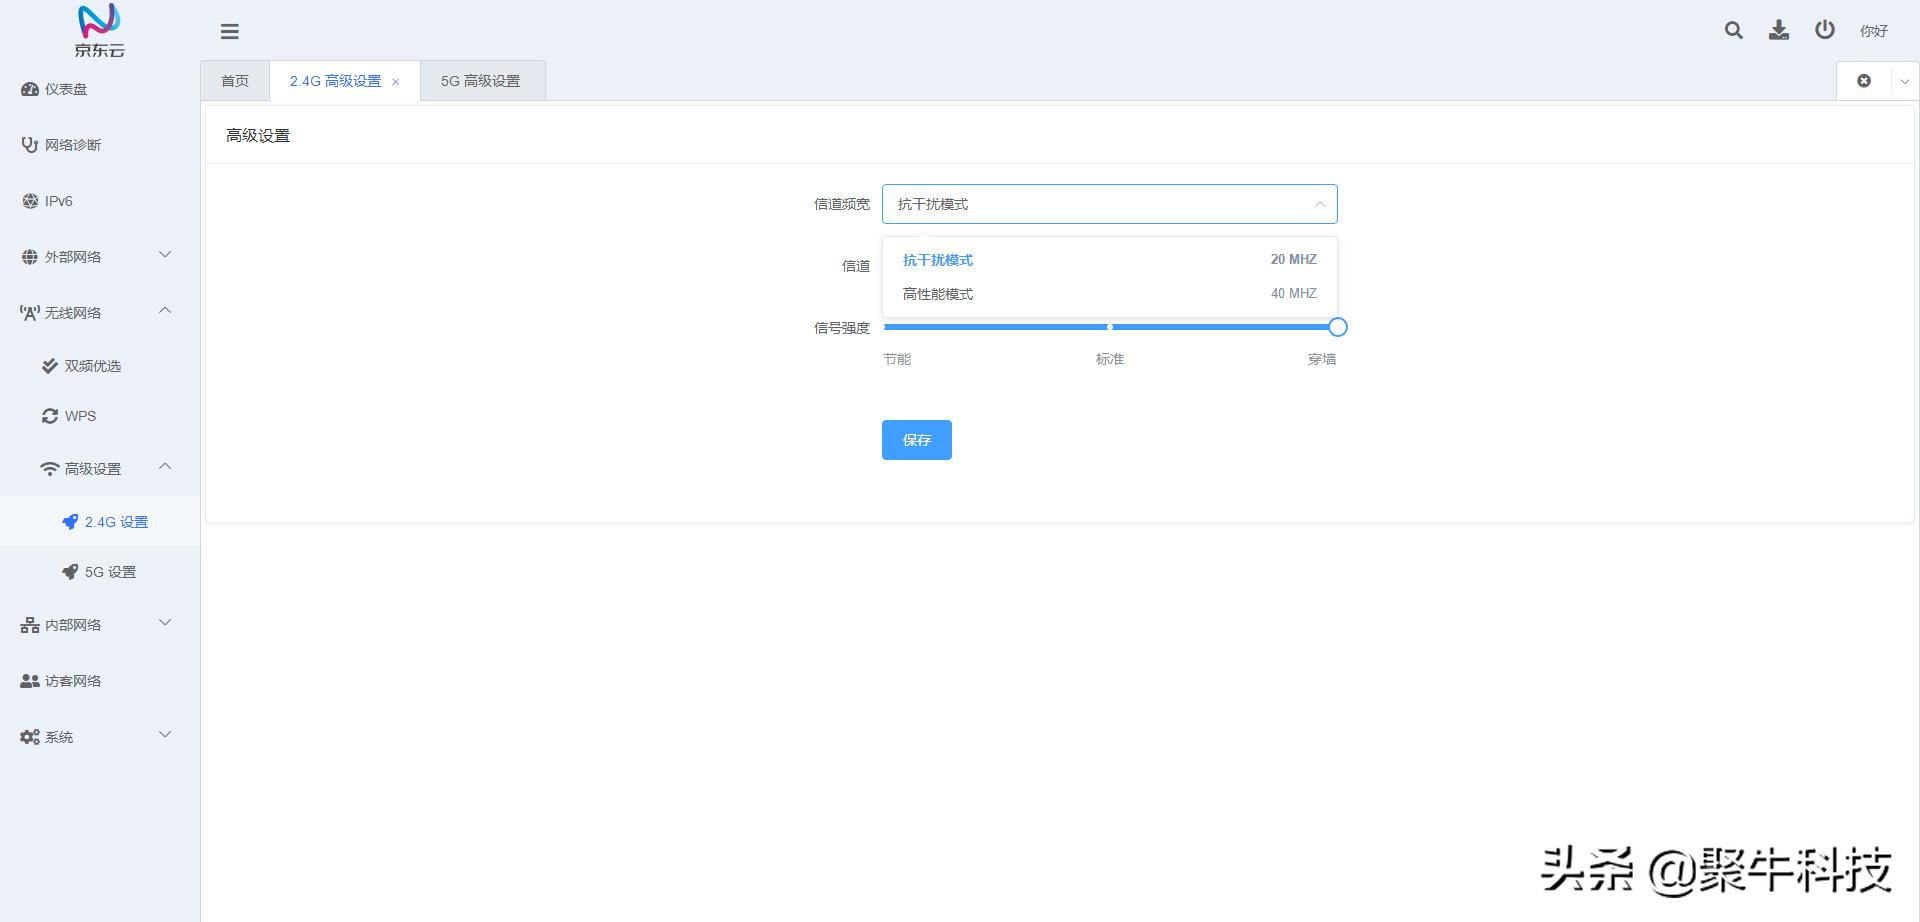The height and width of the screenshot is (922, 1920).
Task: Open 2.4G 设置 submenu item
Action: pos(100,522)
